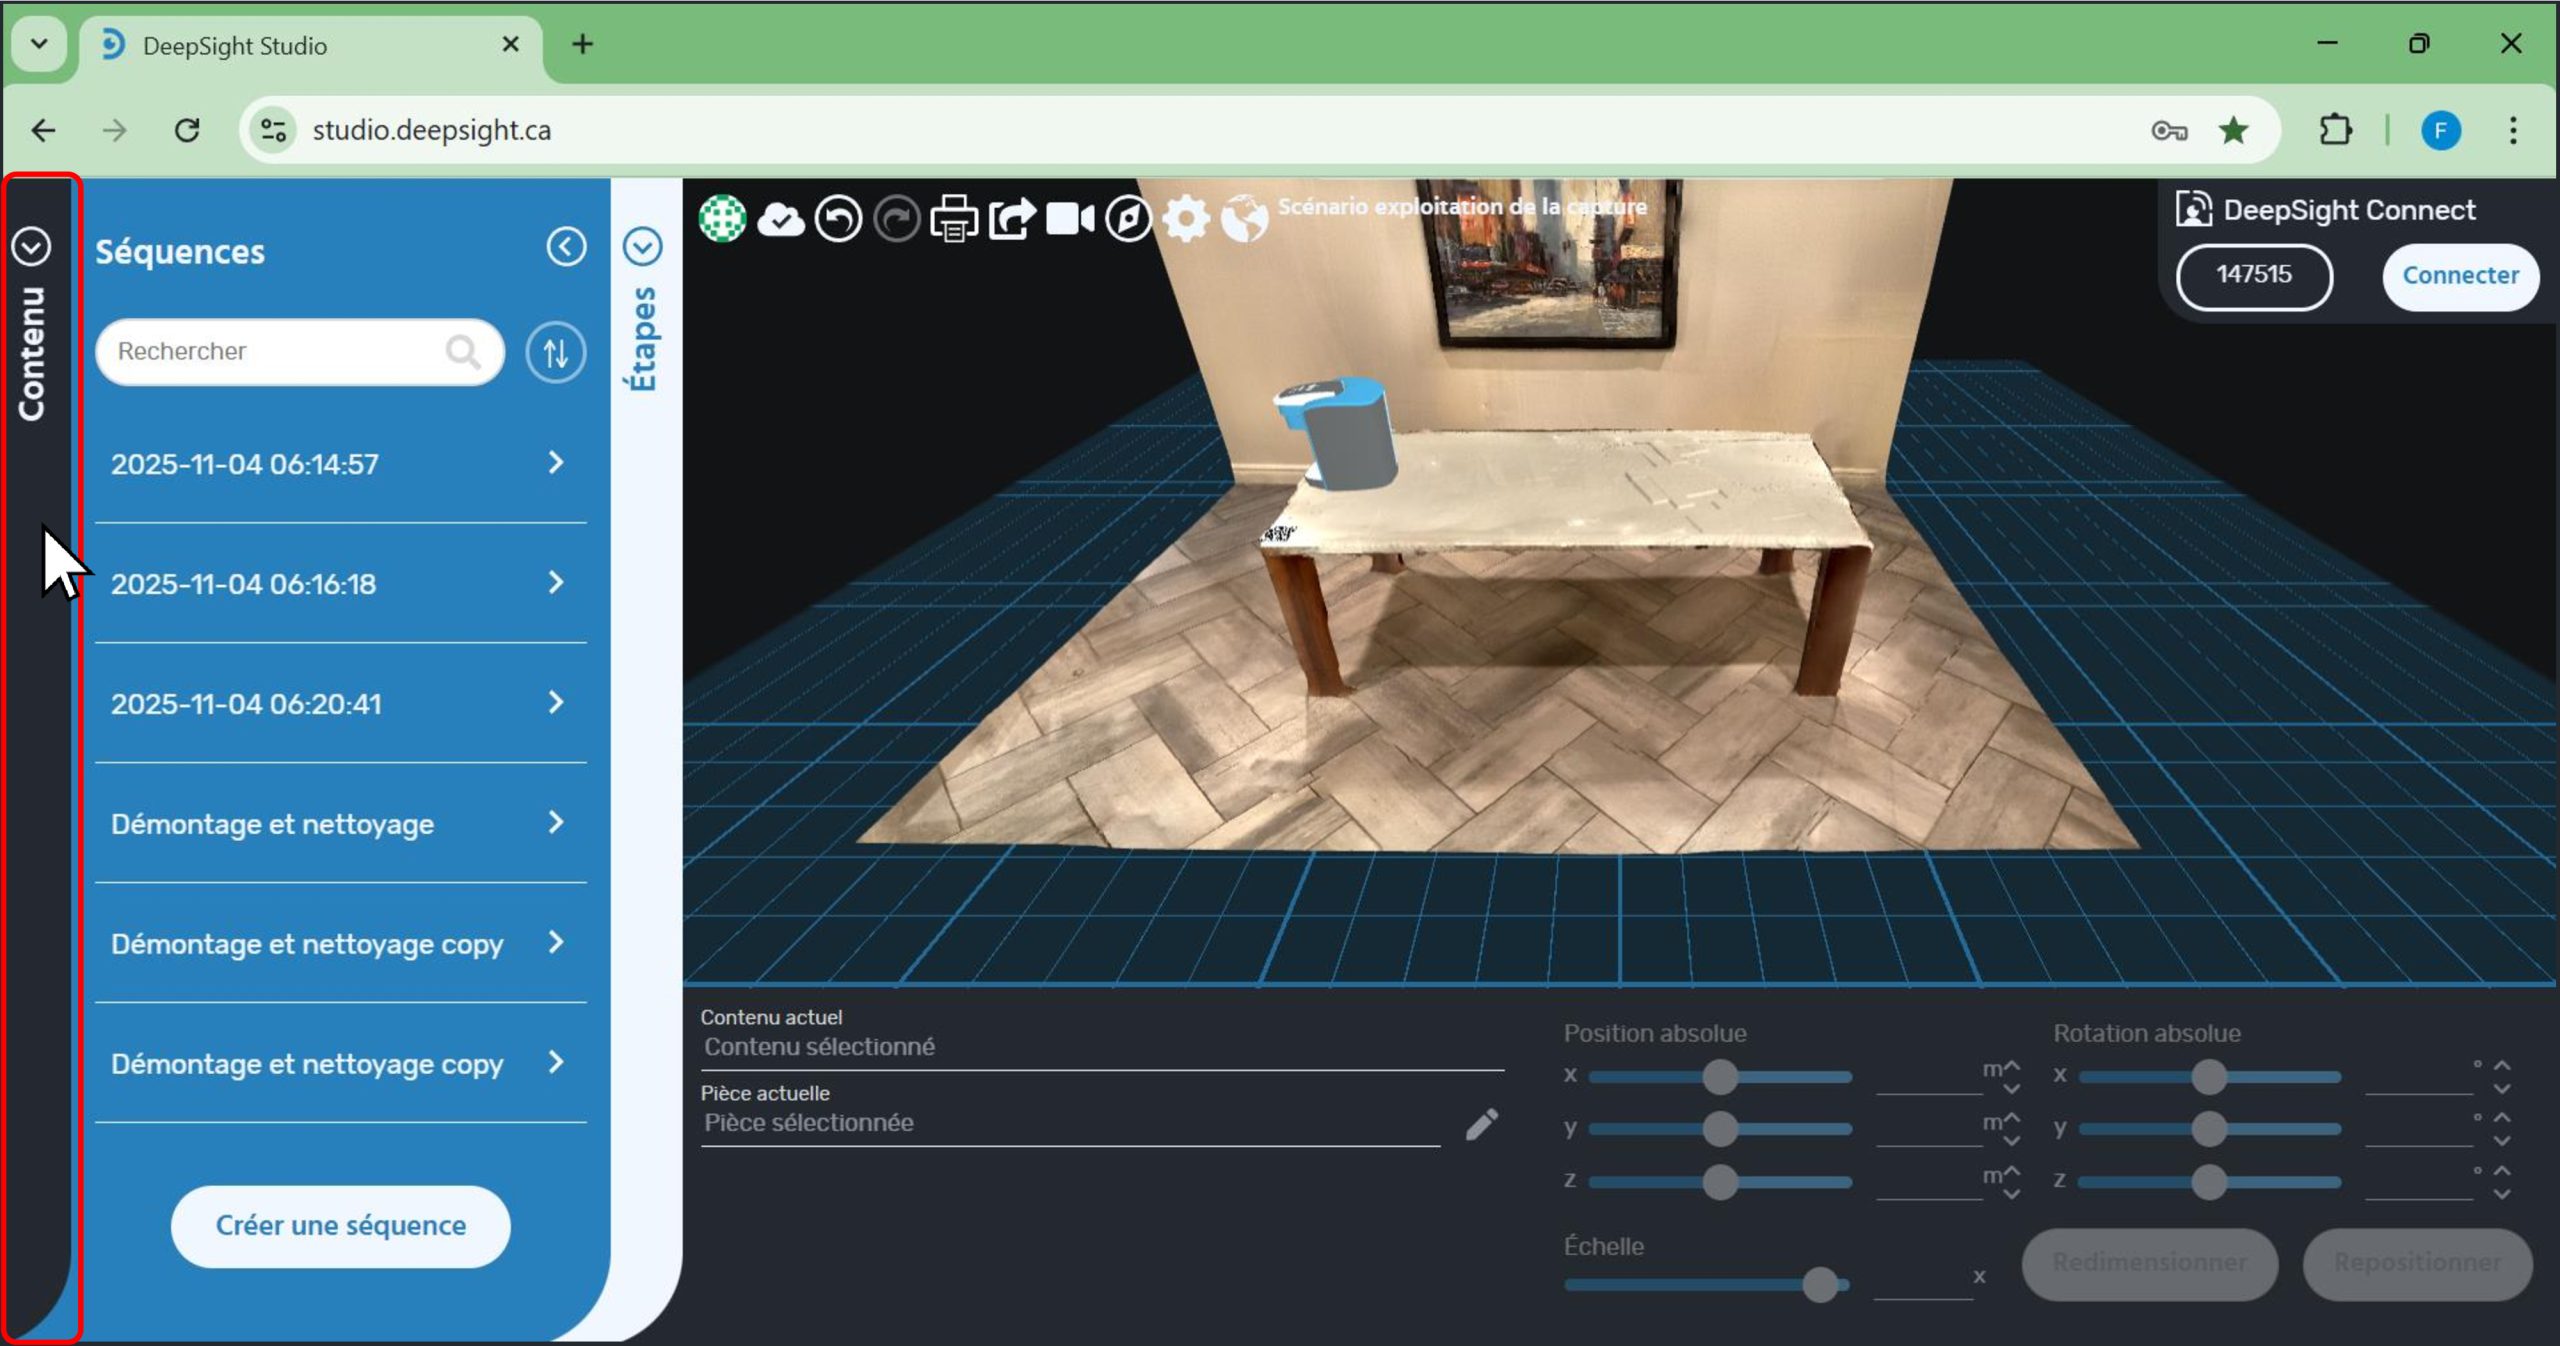Click the video camera icon
Screen dimensions: 2560x1346
click(x=1070, y=219)
